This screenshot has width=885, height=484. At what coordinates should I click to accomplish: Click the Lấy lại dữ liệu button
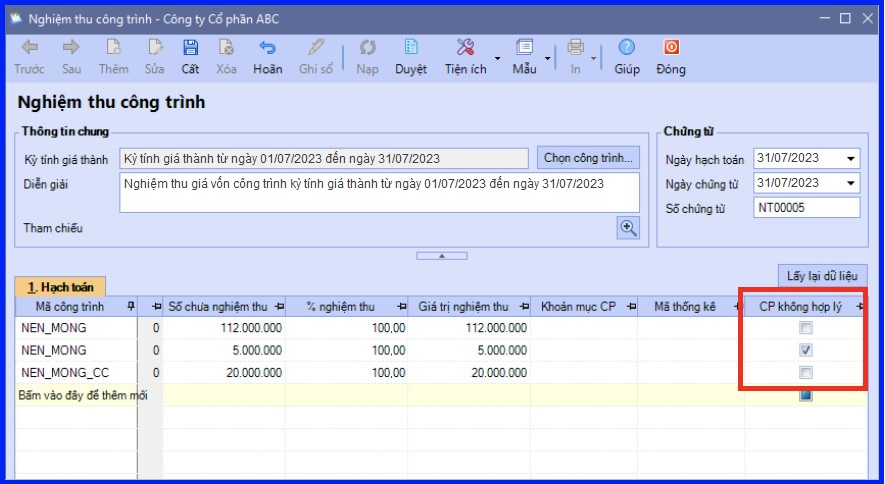coord(822,276)
